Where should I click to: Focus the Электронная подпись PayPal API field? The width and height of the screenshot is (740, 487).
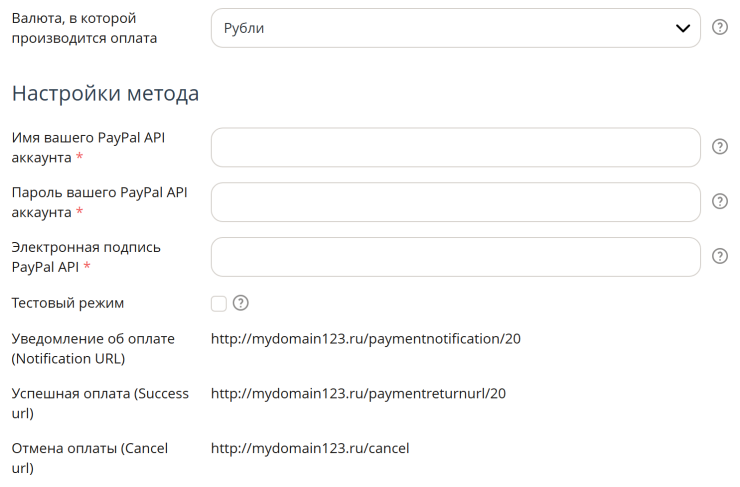(x=455, y=257)
